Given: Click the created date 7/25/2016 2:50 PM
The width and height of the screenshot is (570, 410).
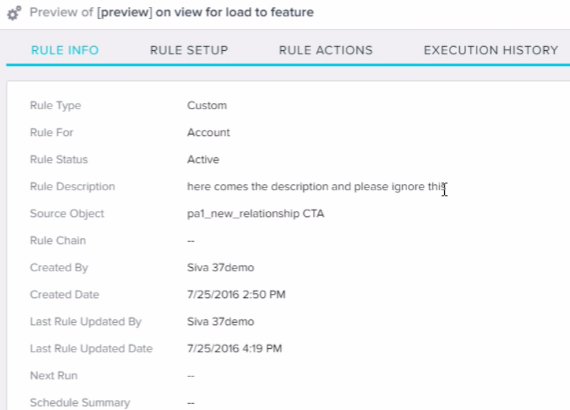Looking at the screenshot, I should pyautogui.click(x=236, y=294).
